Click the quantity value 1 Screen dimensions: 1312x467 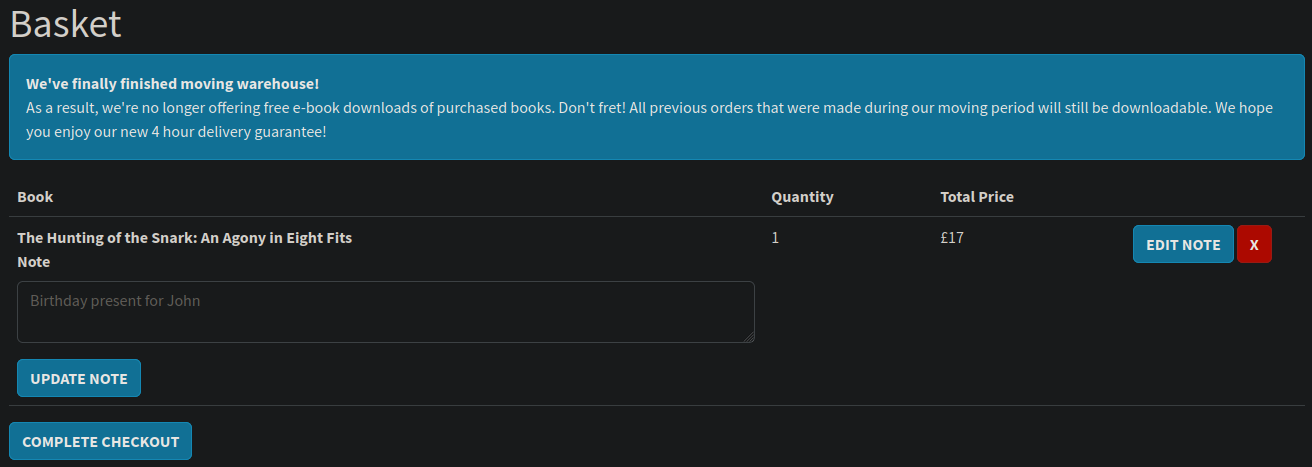(x=776, y=238)
